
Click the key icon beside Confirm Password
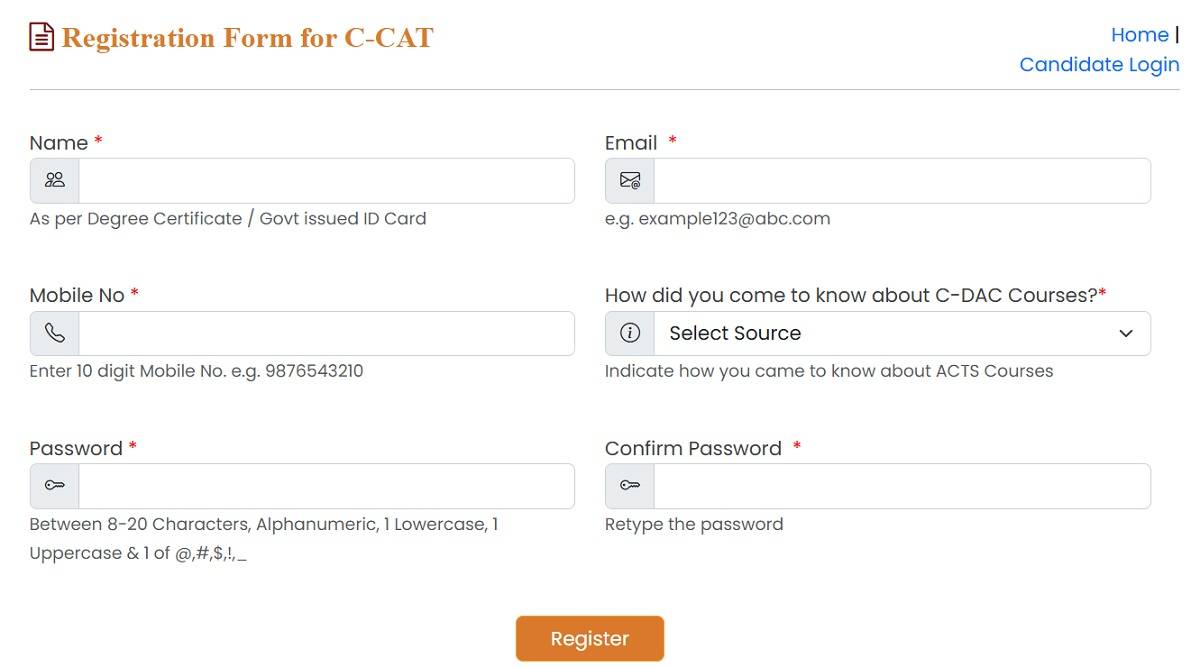click(630, 486)
